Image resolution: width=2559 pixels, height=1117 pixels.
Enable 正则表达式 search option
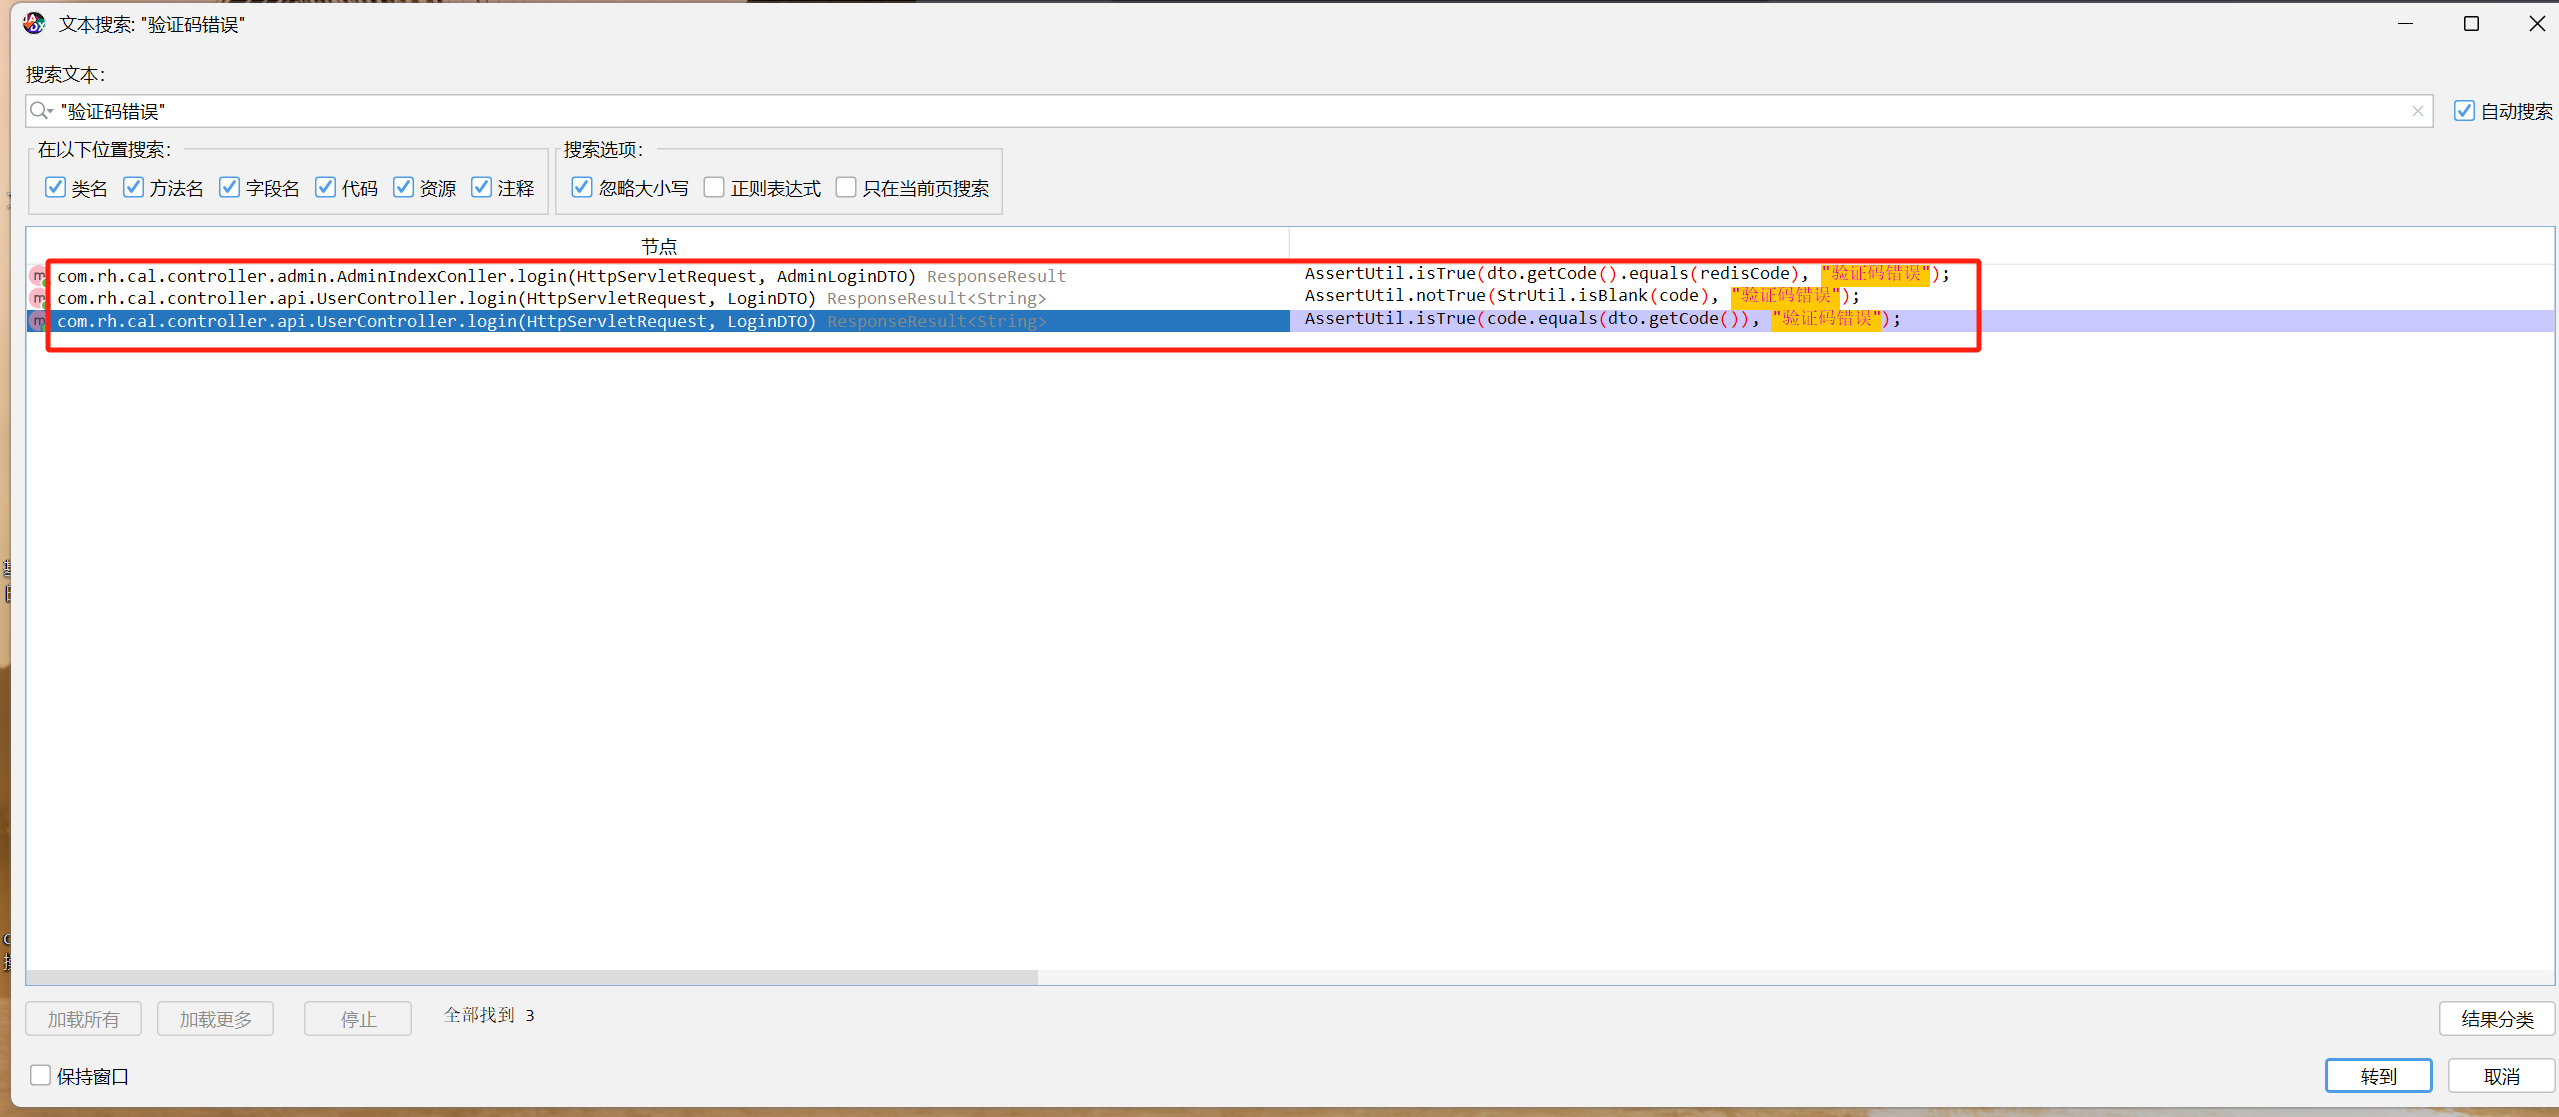click(714, 188)
